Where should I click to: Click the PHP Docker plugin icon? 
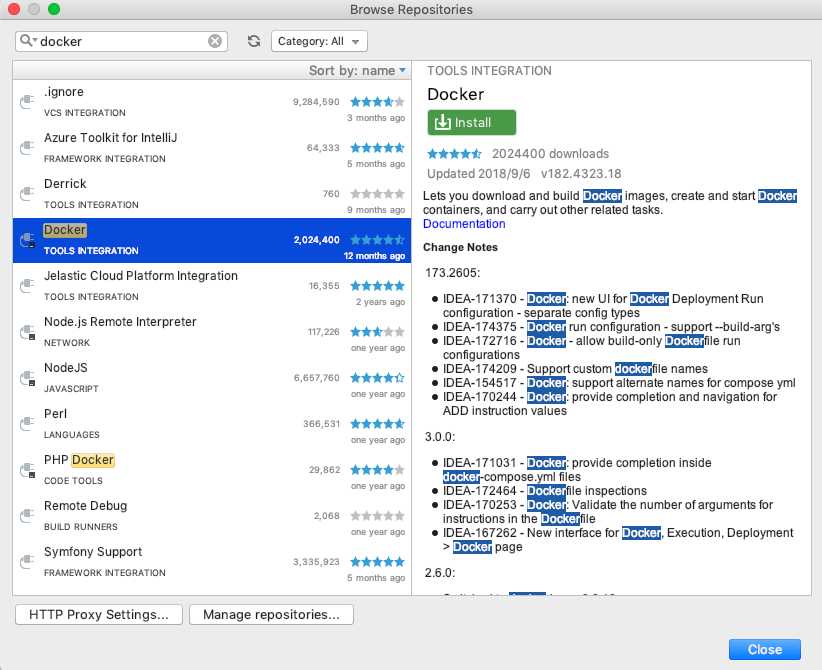coord(27,470)
